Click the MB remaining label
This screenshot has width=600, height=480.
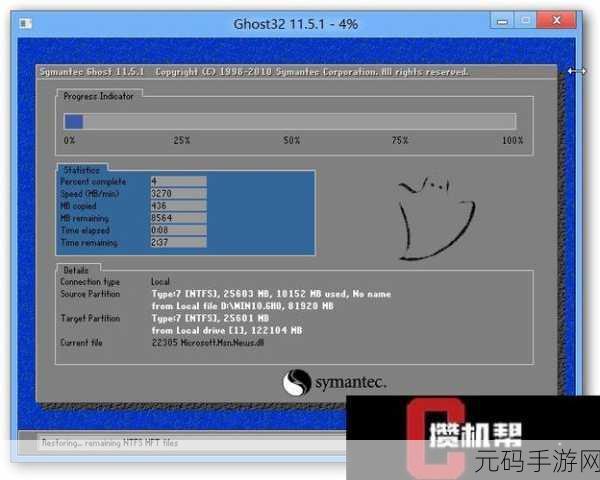tap(85, 218)
